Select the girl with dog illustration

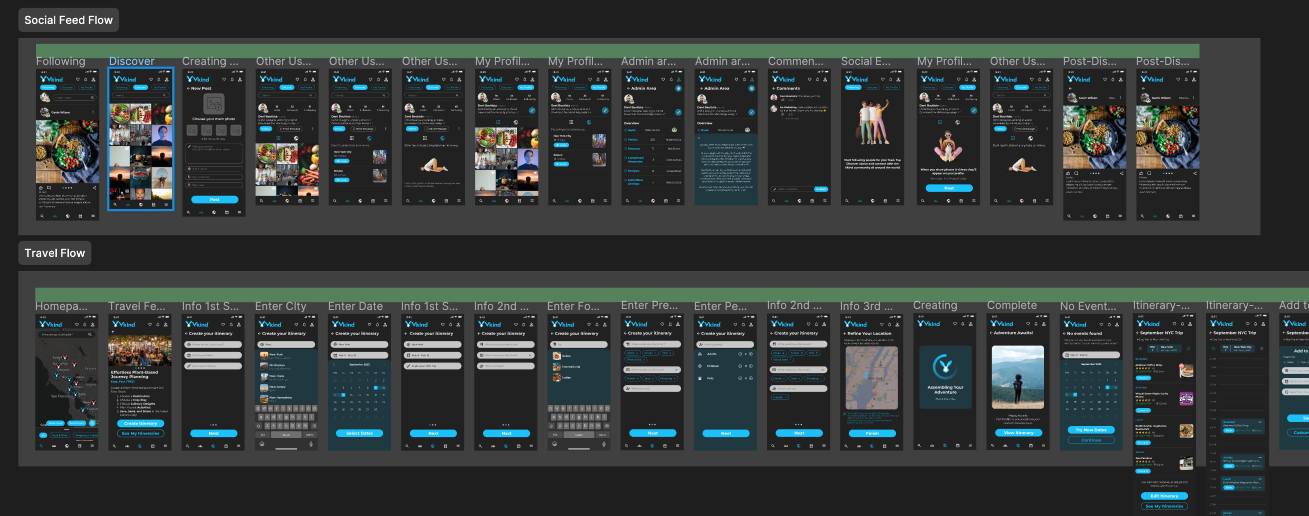pyautogui.click(x=944, y=150)
